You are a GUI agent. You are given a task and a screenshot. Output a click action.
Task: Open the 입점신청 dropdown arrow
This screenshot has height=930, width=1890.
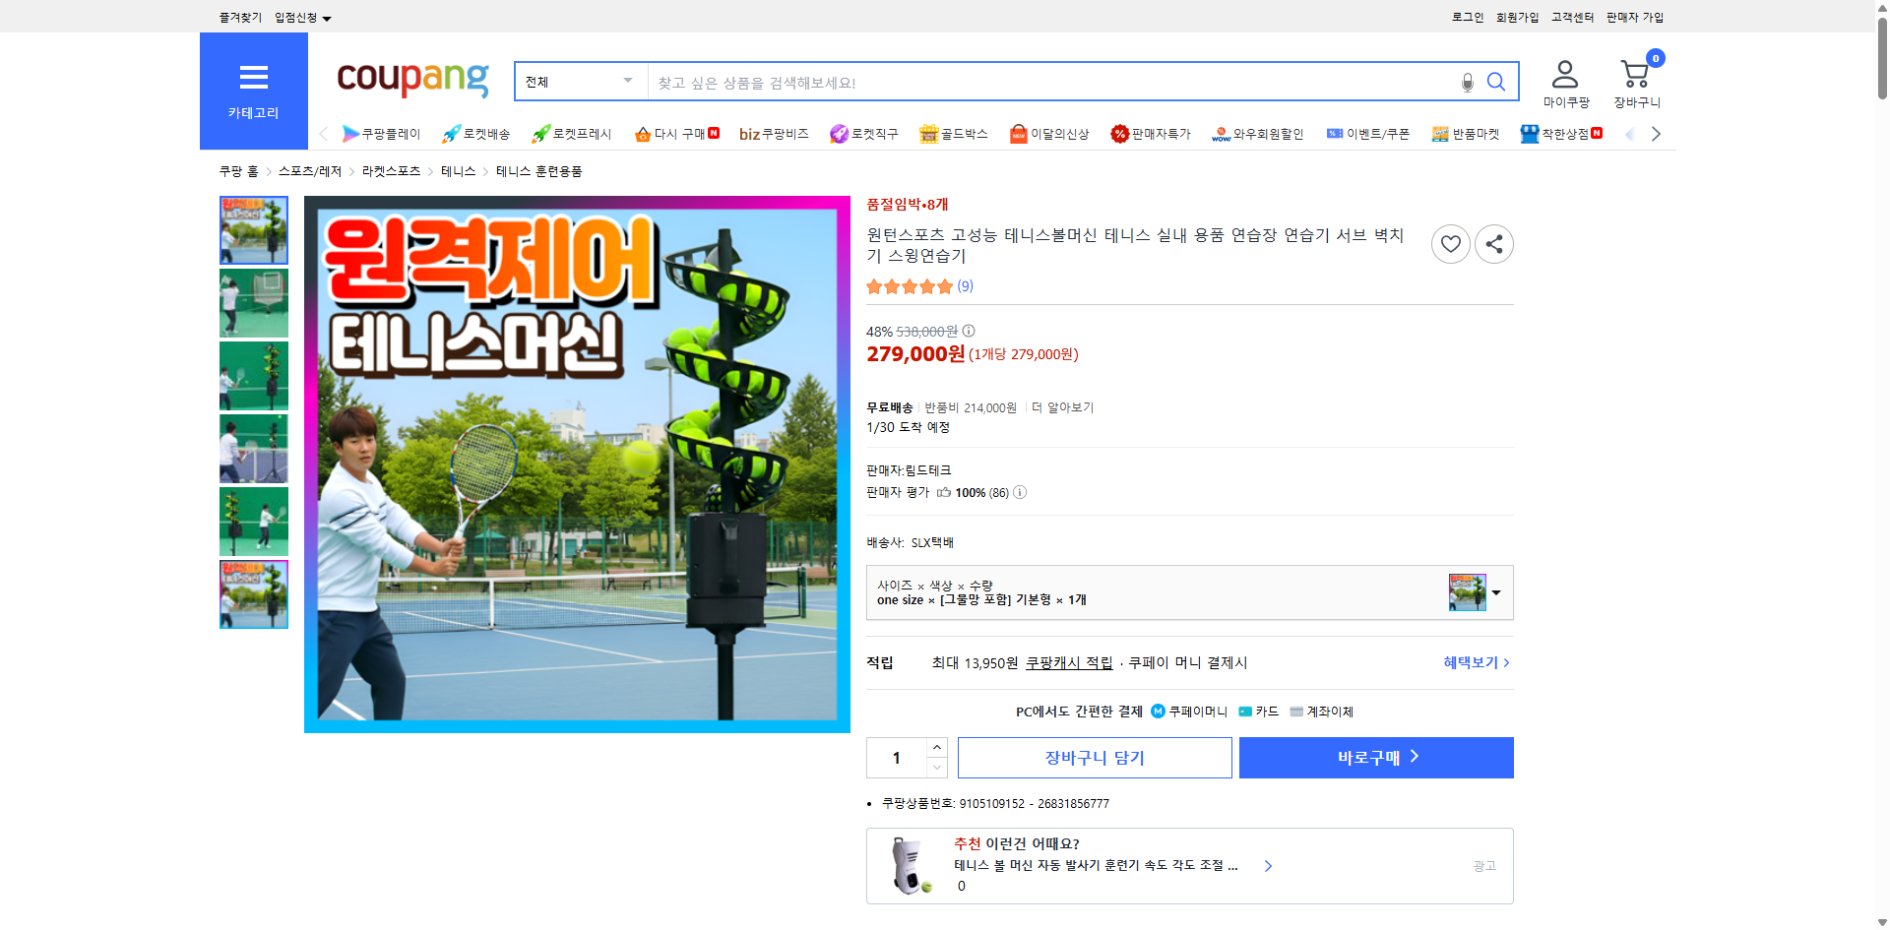coord(327,17)
